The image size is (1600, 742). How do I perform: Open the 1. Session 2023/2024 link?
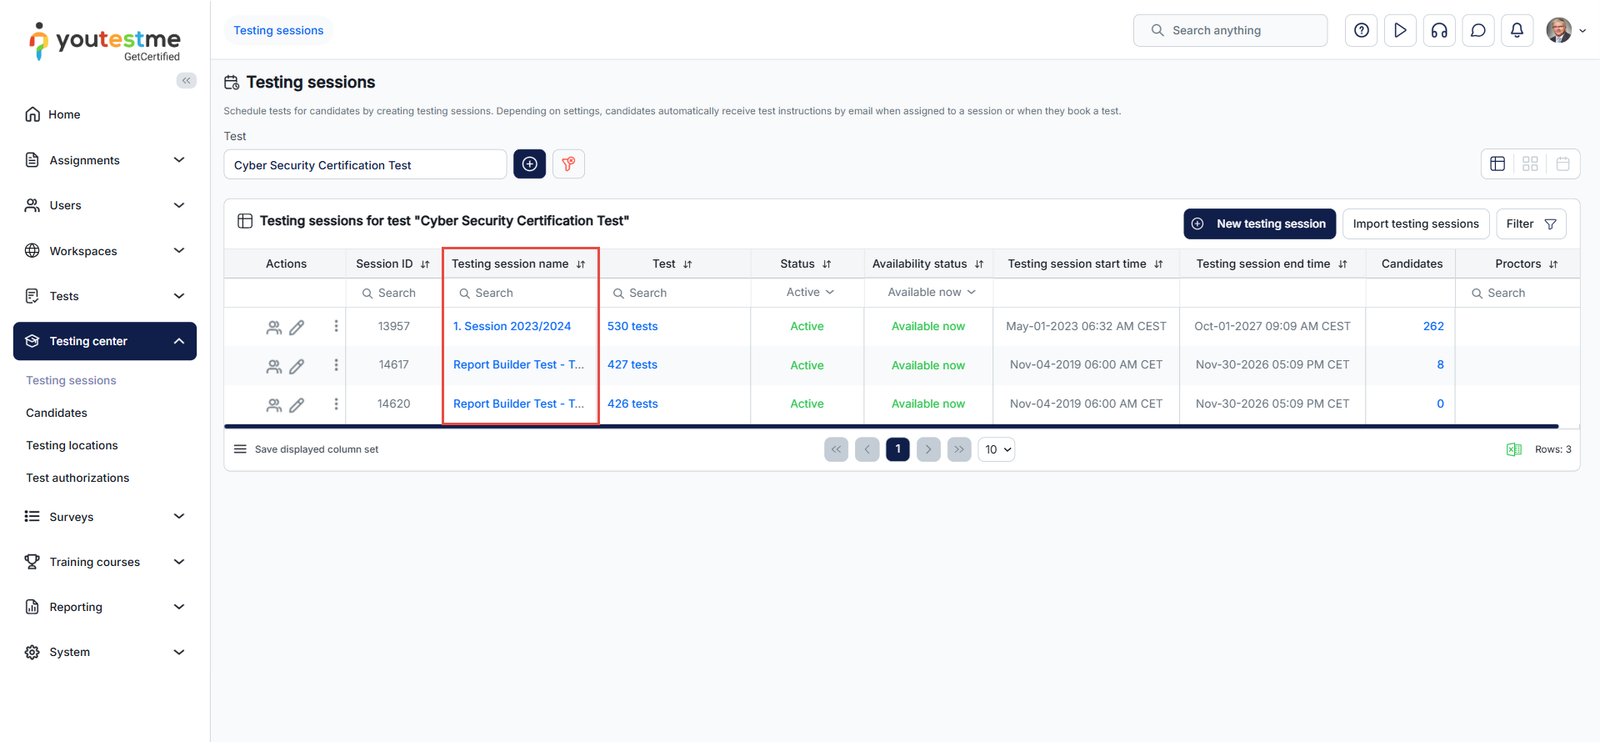[512, 326]
